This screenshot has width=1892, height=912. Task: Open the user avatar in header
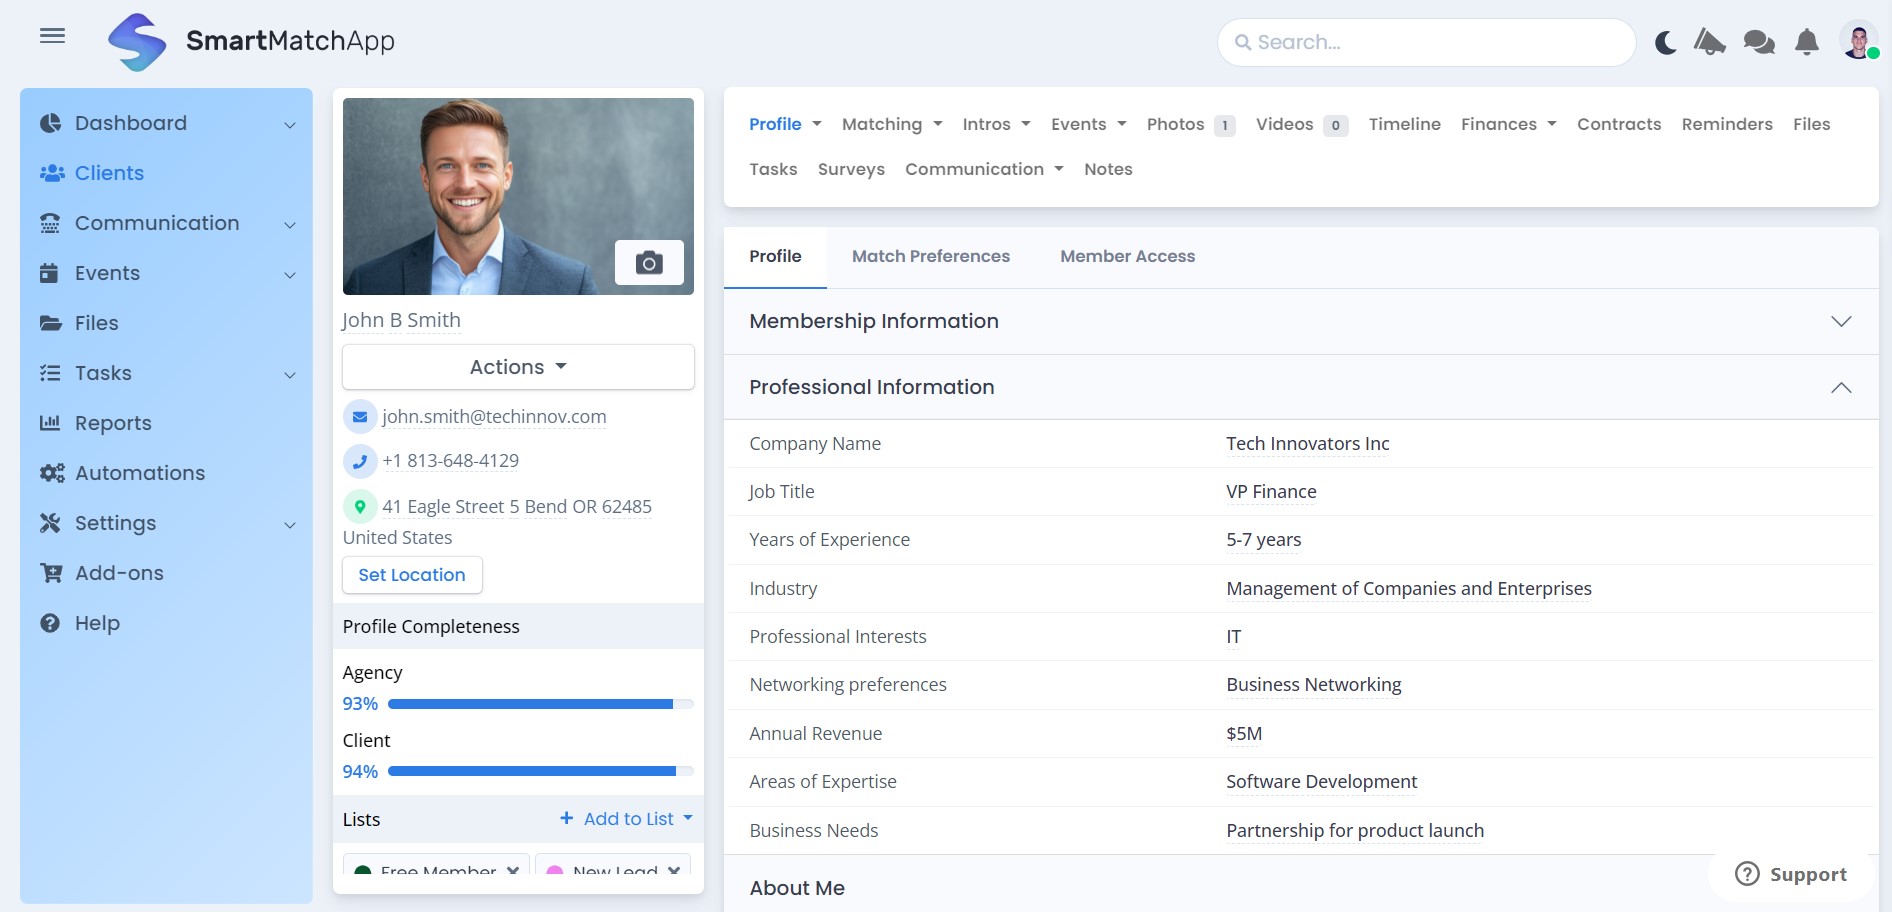click(x=1858, y=42)
